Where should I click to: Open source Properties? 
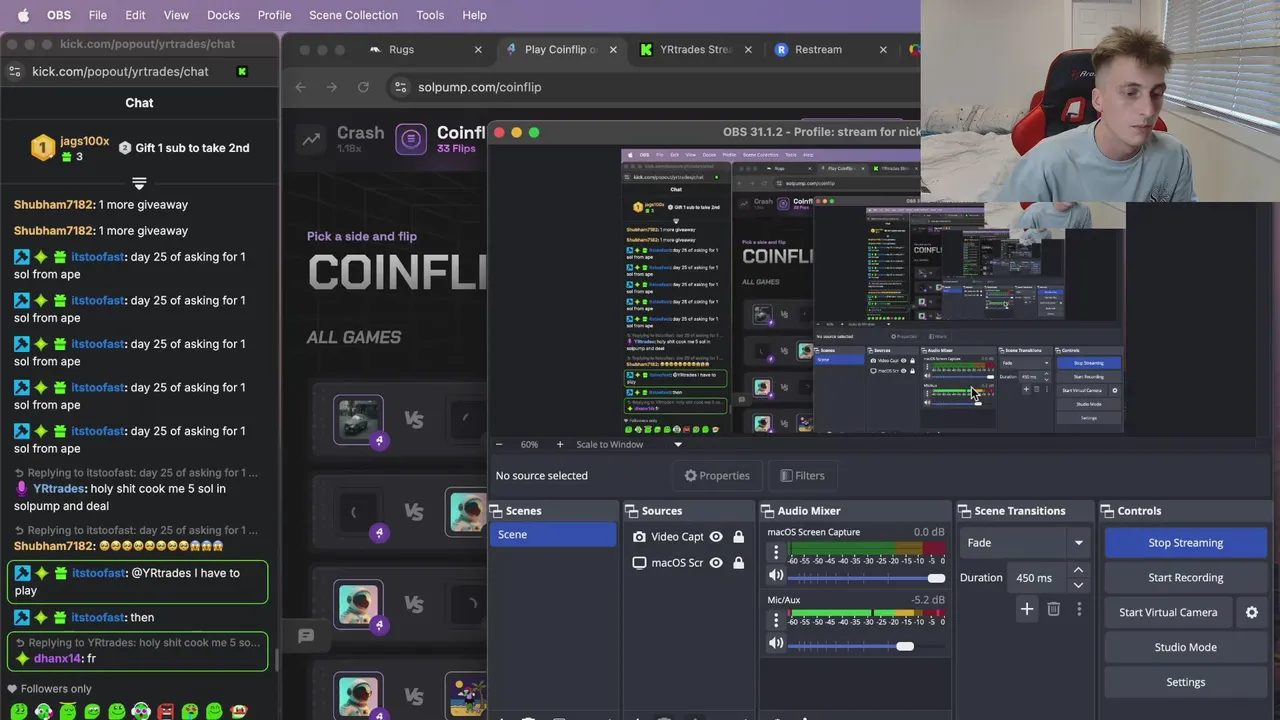point(717,476)
